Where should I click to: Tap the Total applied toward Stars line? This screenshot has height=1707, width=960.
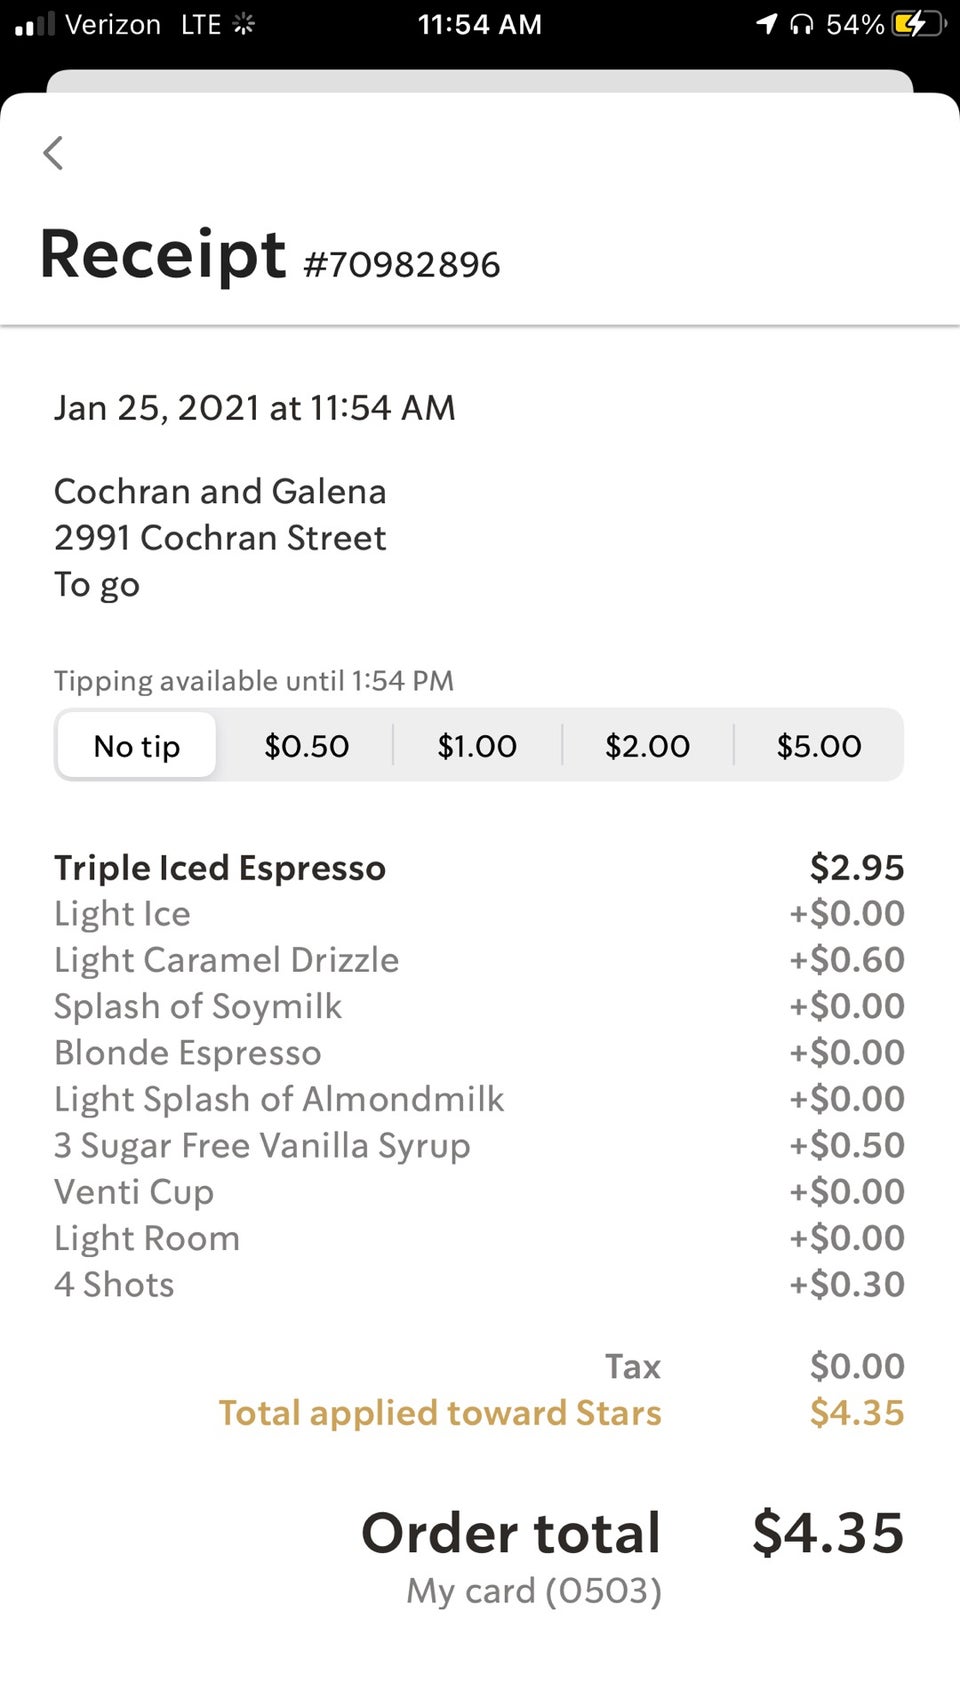440,1413
